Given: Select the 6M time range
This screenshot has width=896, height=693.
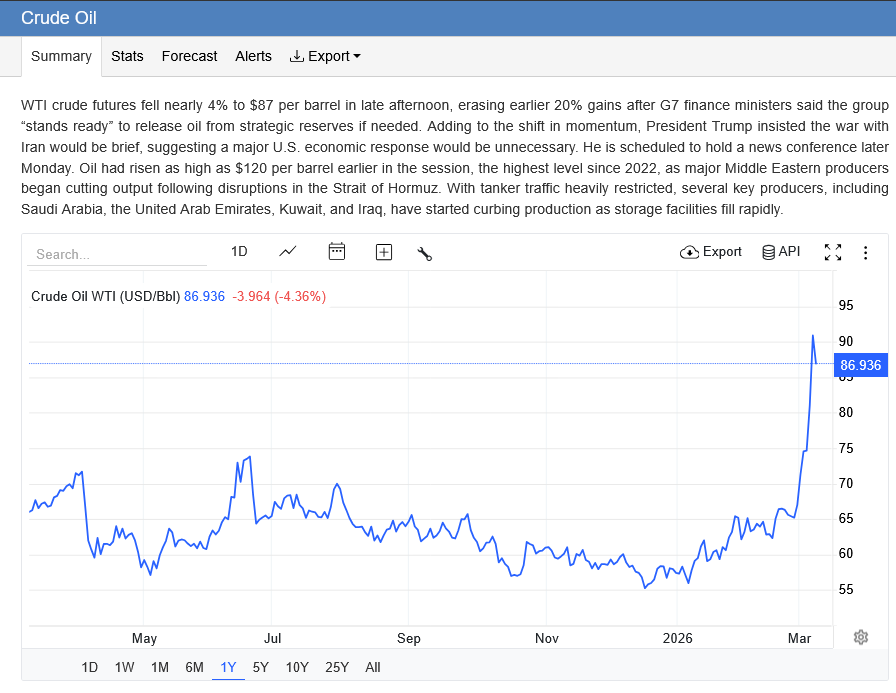Looking at the screenshot, I should coord(194,667).
